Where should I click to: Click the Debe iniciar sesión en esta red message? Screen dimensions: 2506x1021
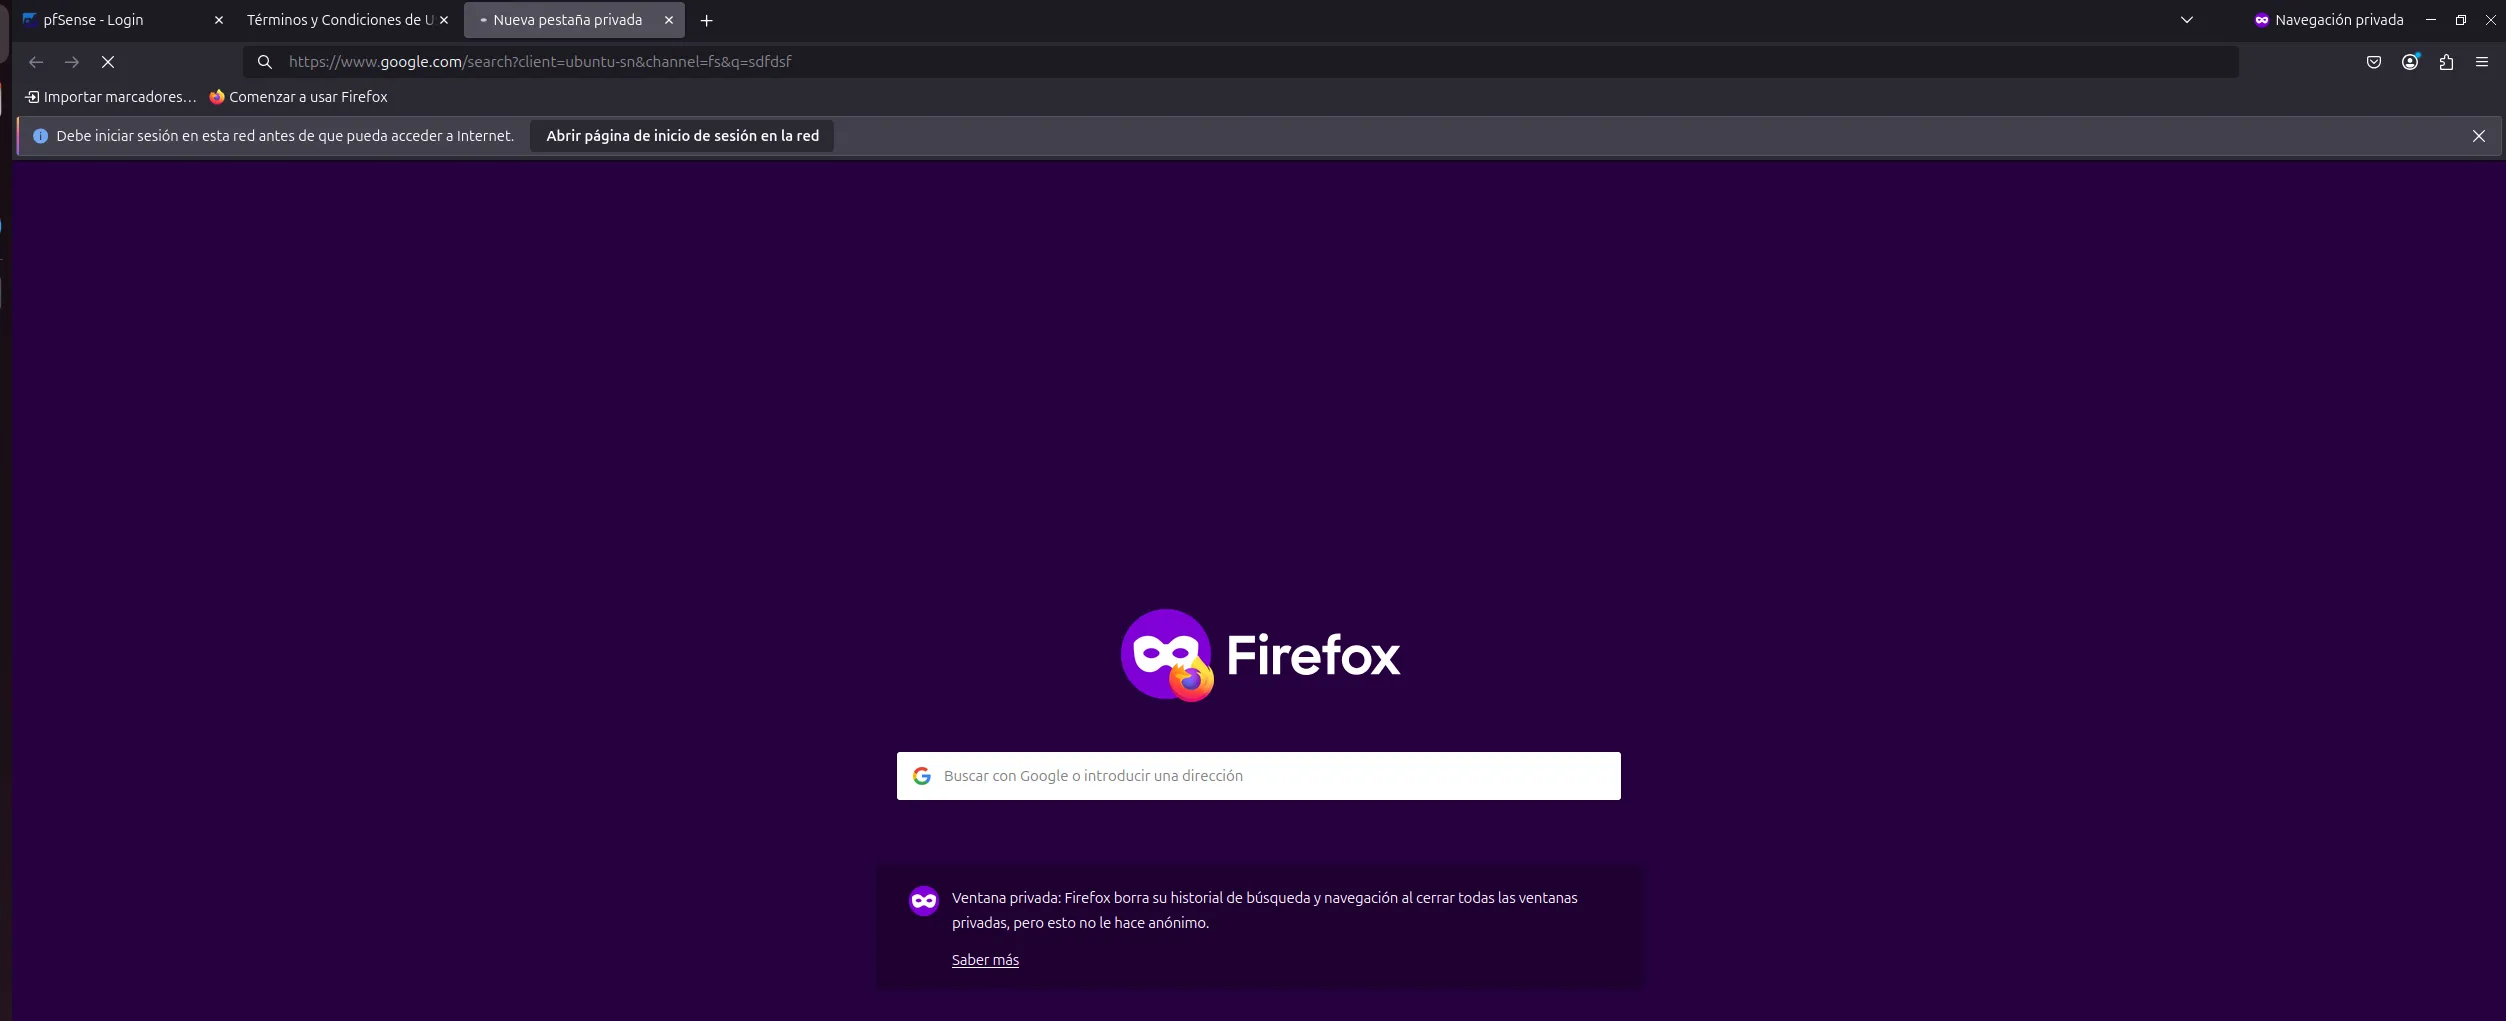(285, 136)
